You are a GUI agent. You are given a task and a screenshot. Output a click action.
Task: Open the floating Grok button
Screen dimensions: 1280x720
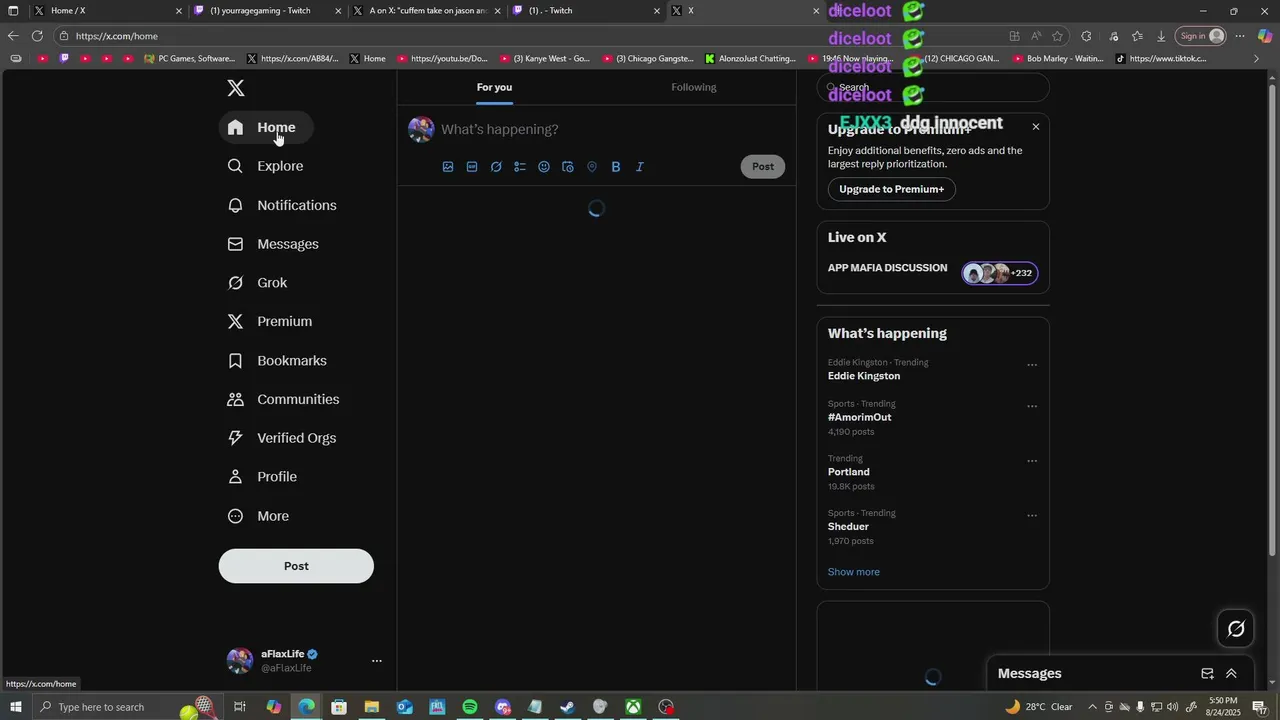point(1236,629)
